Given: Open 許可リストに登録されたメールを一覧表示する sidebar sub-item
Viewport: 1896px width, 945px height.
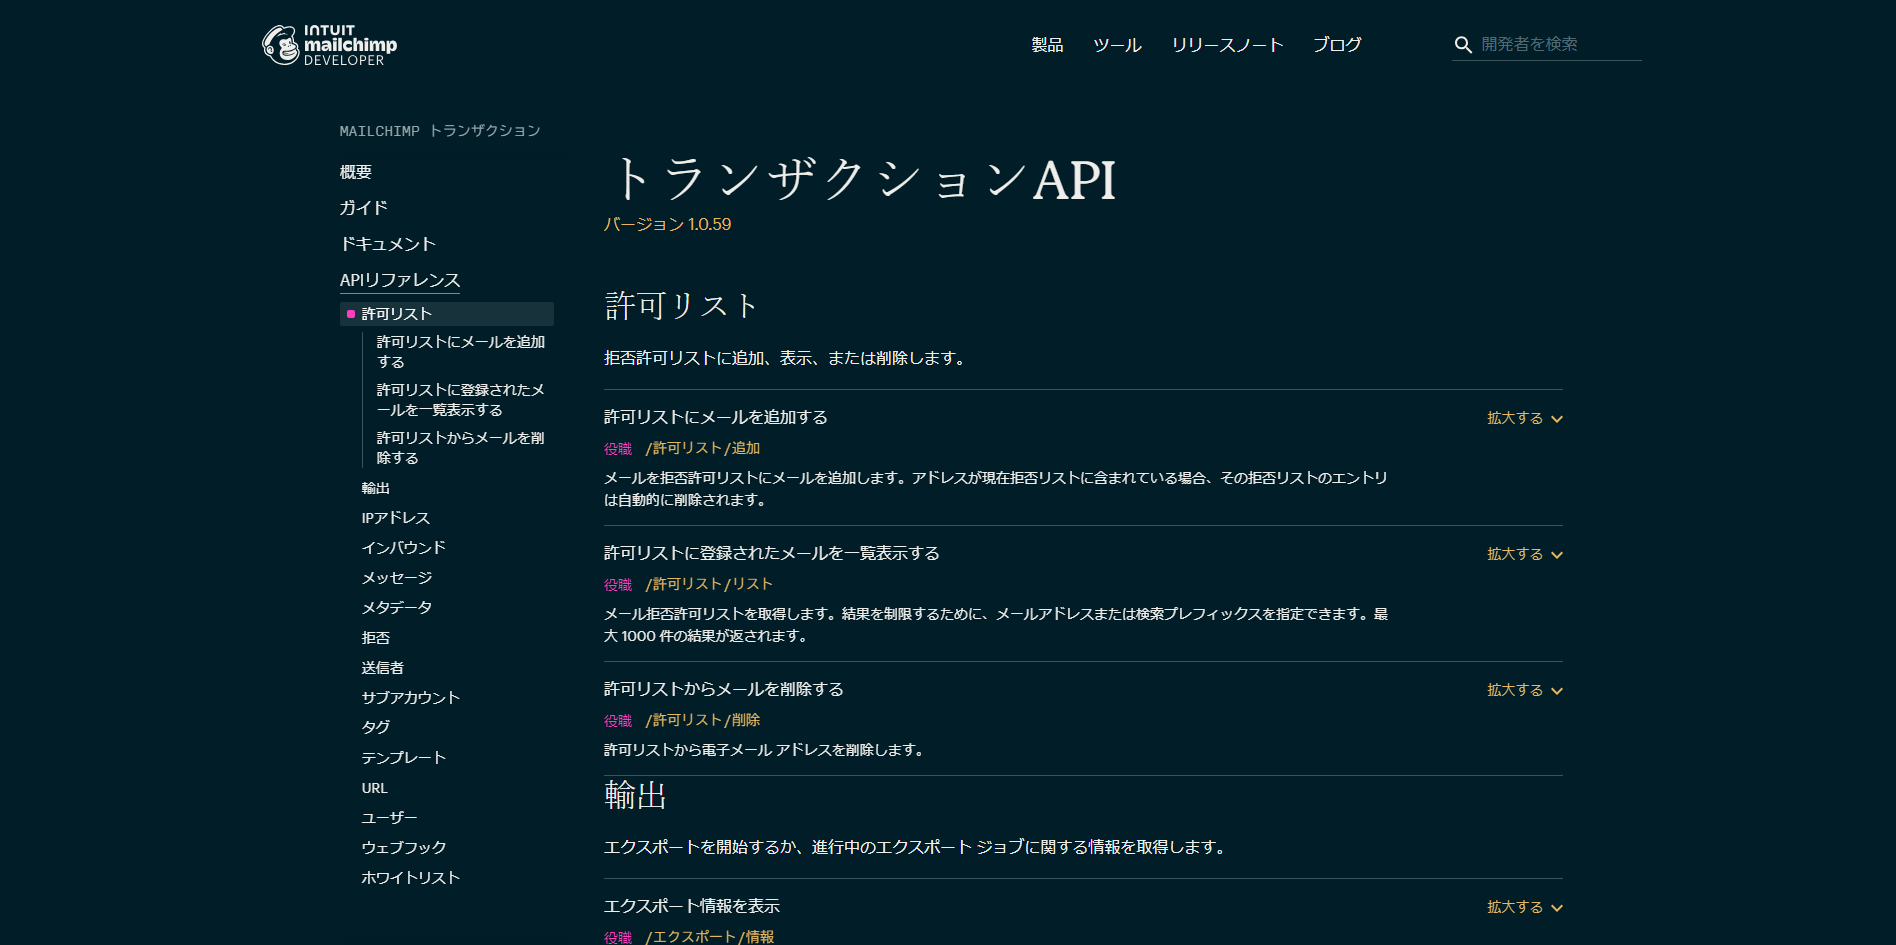Looking at the screenshot, I should (461, 400).
